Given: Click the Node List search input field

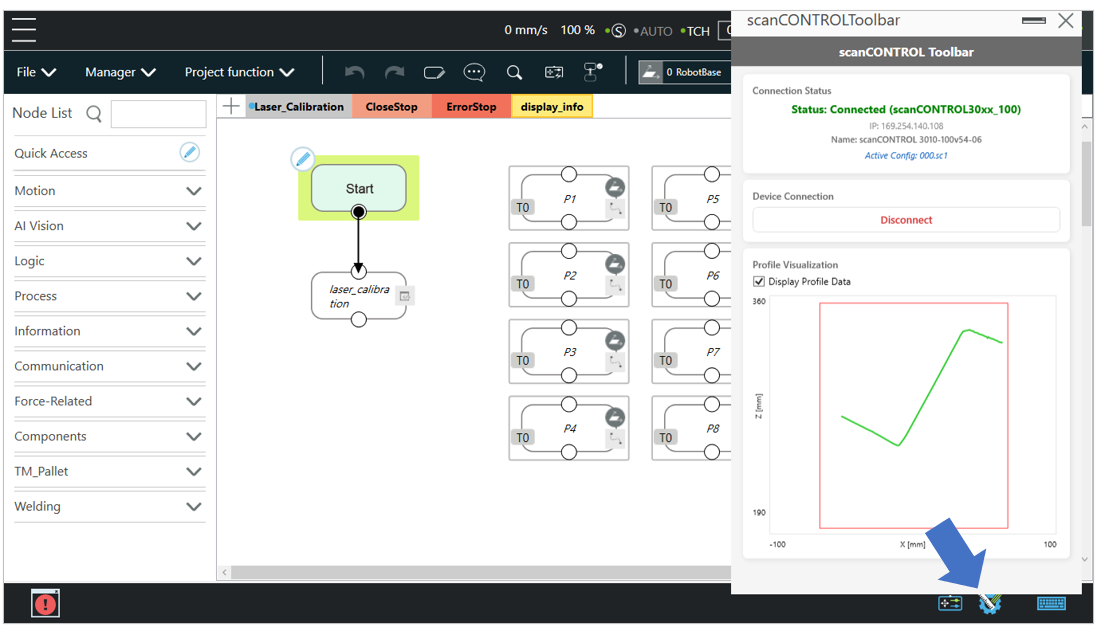Looking at the screenshot, I should [x=158, y=114].
